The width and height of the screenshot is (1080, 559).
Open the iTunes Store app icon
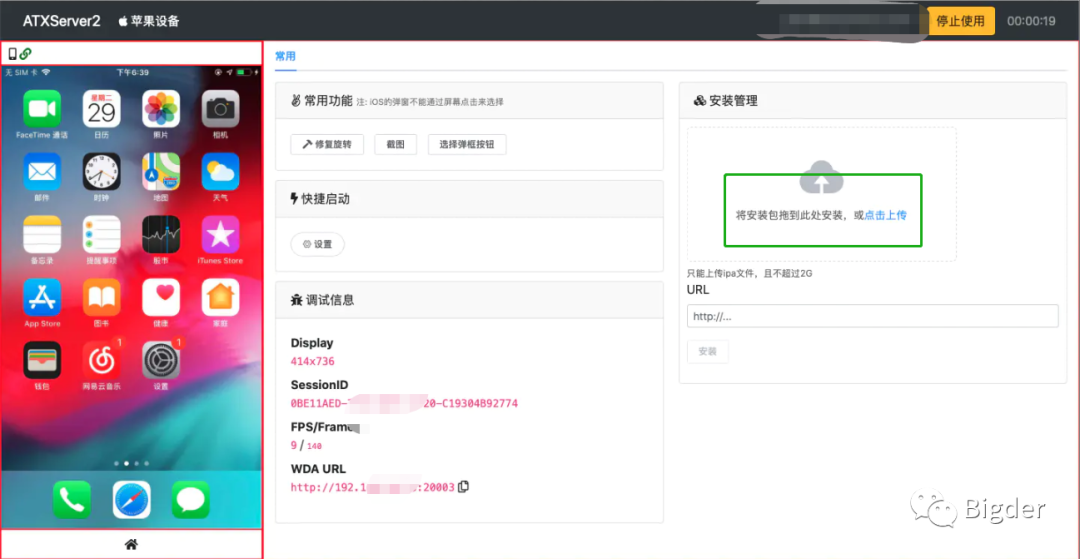point(220,234)
